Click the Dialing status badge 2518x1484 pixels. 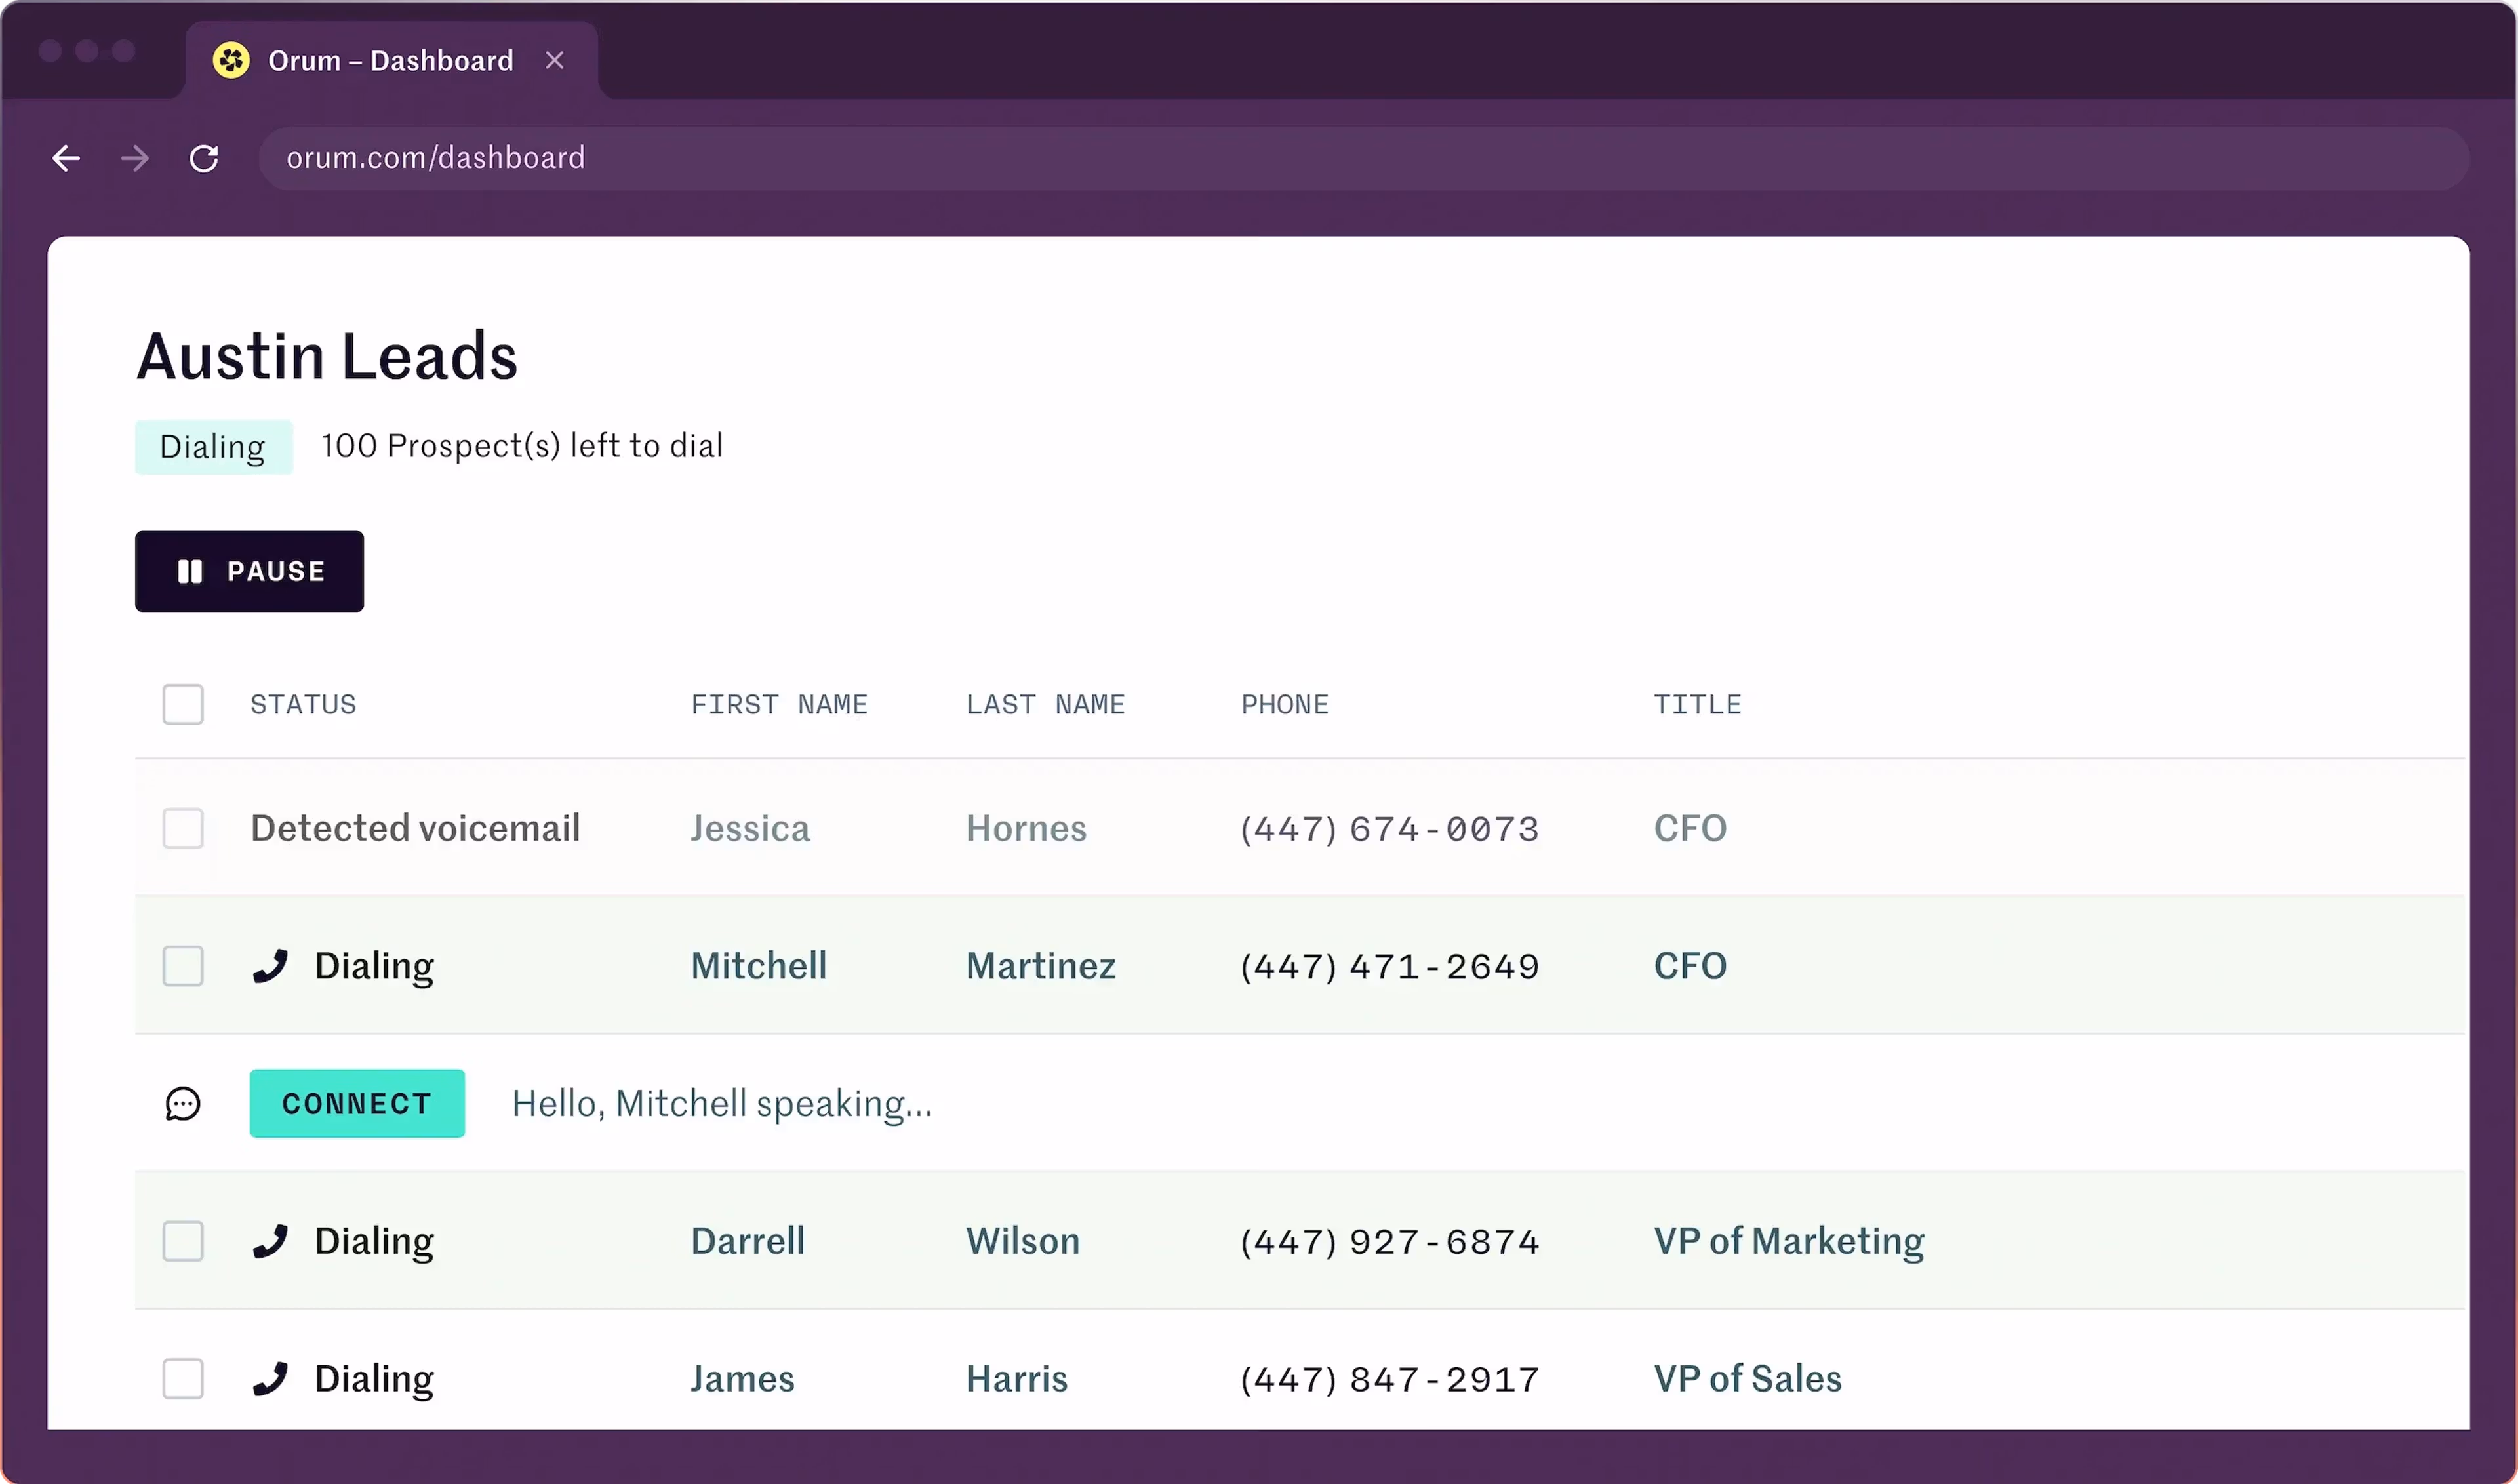(213, 446)
